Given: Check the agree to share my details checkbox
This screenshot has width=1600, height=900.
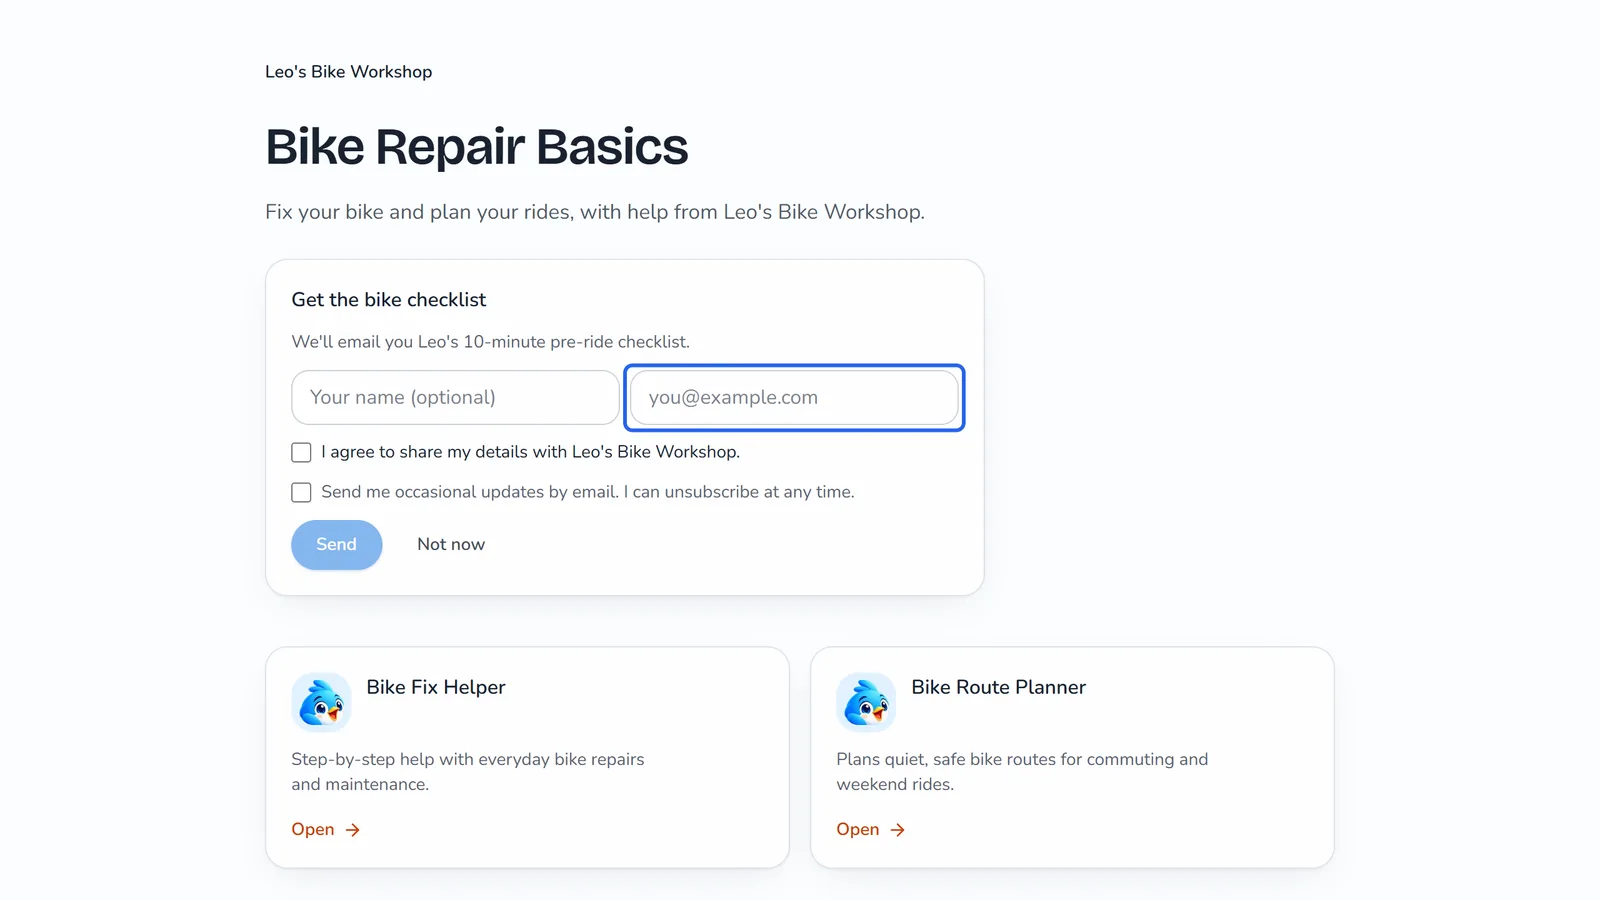Looking at the screenshot, I should point(301,452).
